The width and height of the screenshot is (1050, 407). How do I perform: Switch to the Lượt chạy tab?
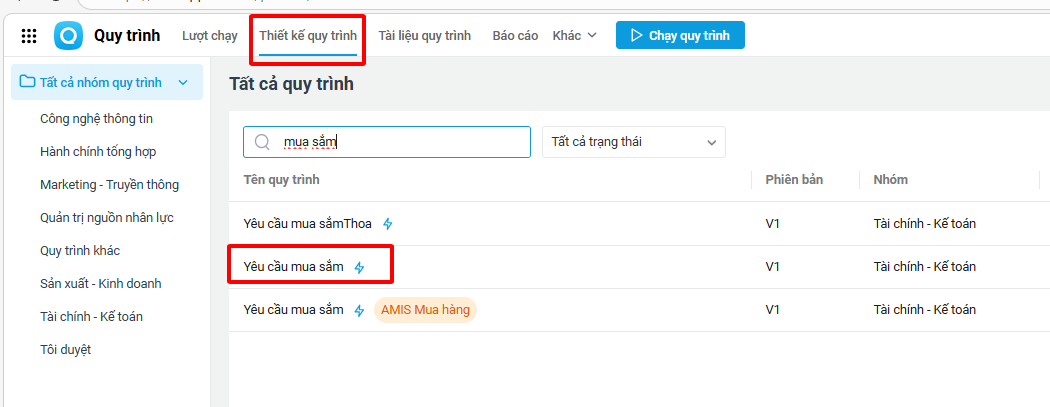(210, 36)
